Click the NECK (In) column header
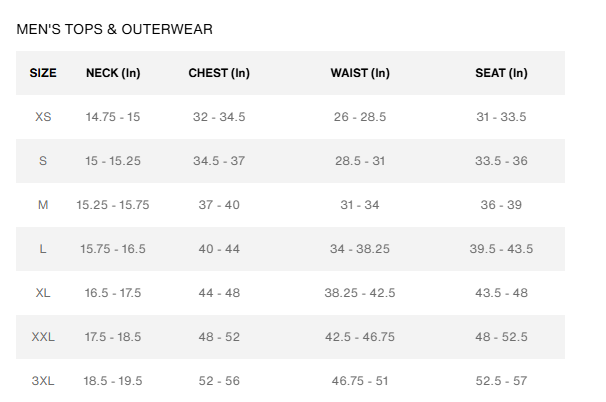 pyautogui.click(x=113, y=73)
